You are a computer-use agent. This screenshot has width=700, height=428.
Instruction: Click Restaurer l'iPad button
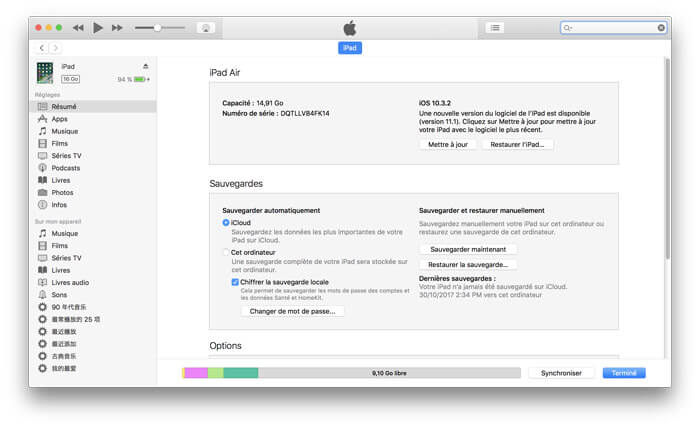(517, 145)
